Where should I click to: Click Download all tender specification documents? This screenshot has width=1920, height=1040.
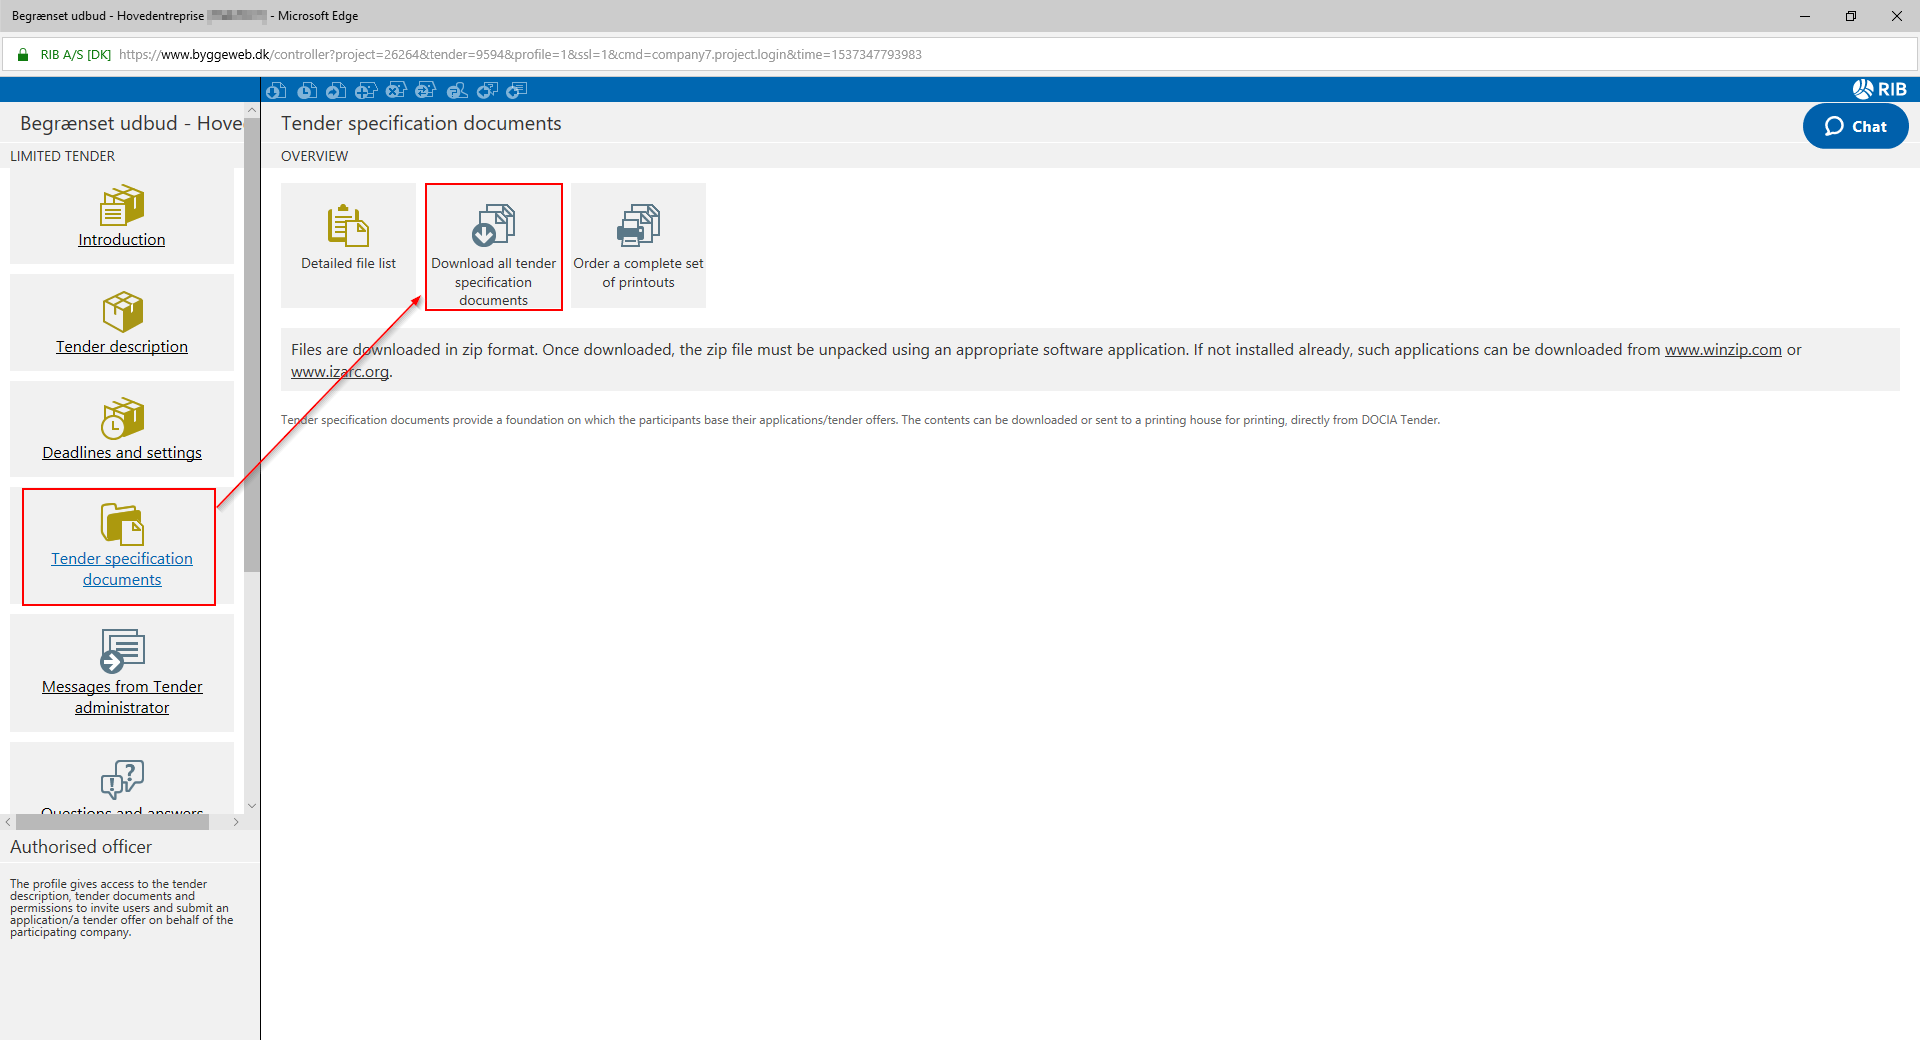click(493, 247)
